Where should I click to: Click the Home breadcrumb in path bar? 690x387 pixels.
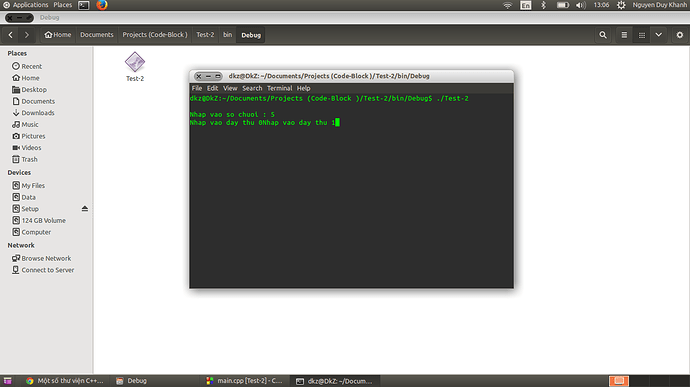pos(58,35)
